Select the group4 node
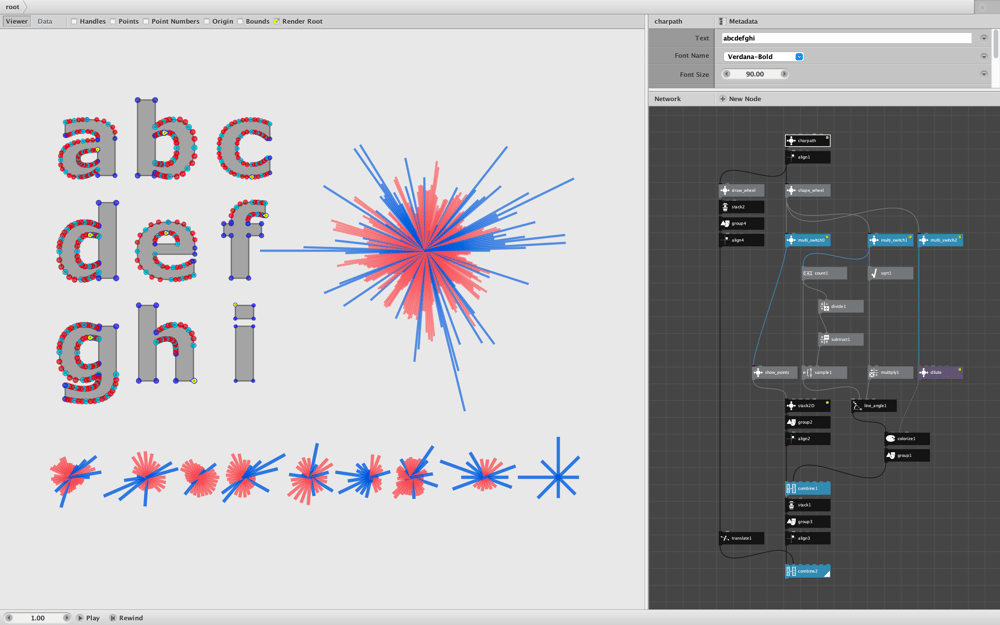Image resolution: width=1000 pixels, height=625 pixels. click(x=741, y=223)
